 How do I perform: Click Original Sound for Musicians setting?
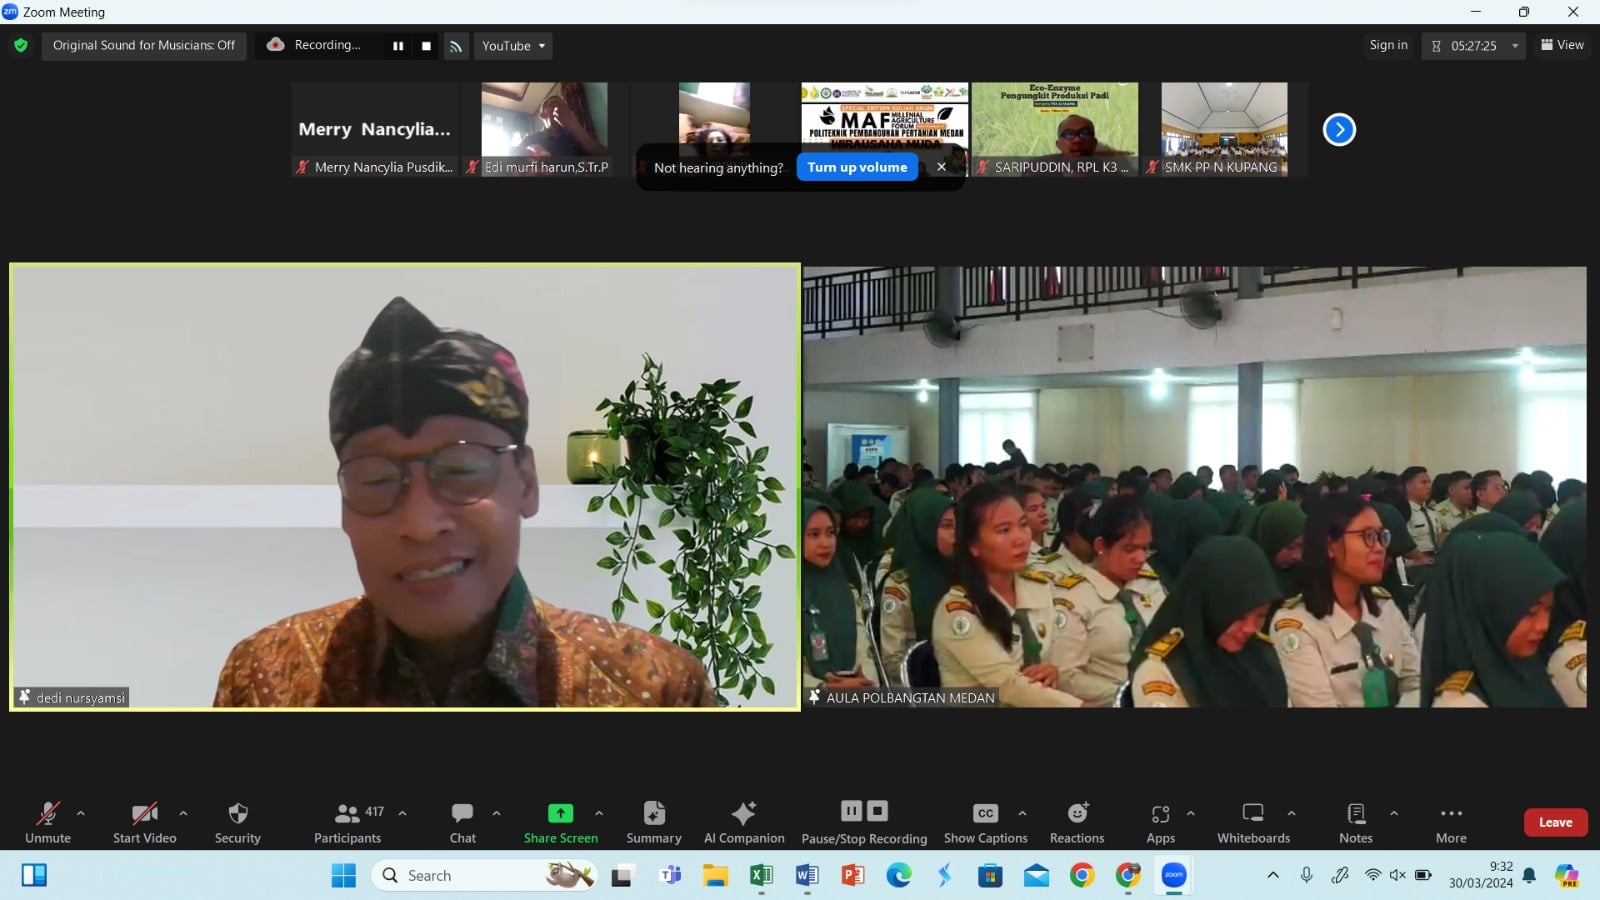(144, 45)
